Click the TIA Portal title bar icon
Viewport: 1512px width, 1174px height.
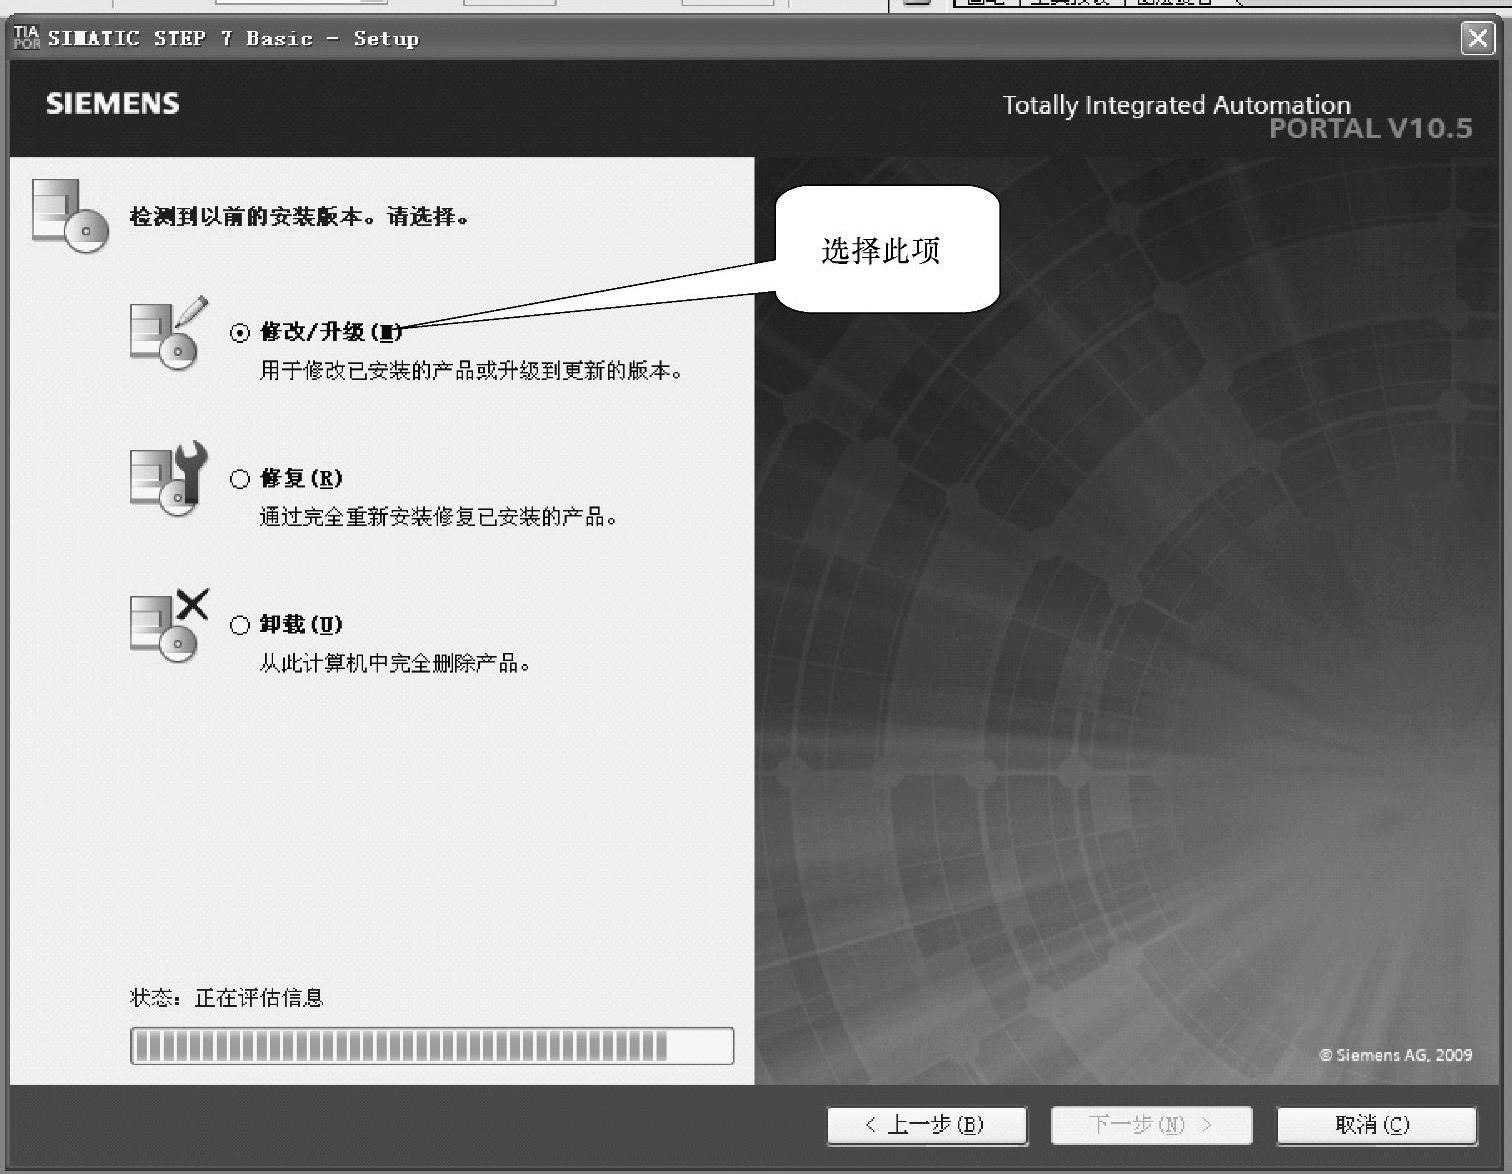(27, 38)
